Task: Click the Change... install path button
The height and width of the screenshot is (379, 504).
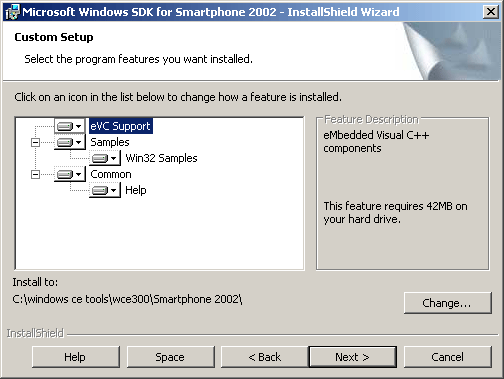Action: pos(447,303)
